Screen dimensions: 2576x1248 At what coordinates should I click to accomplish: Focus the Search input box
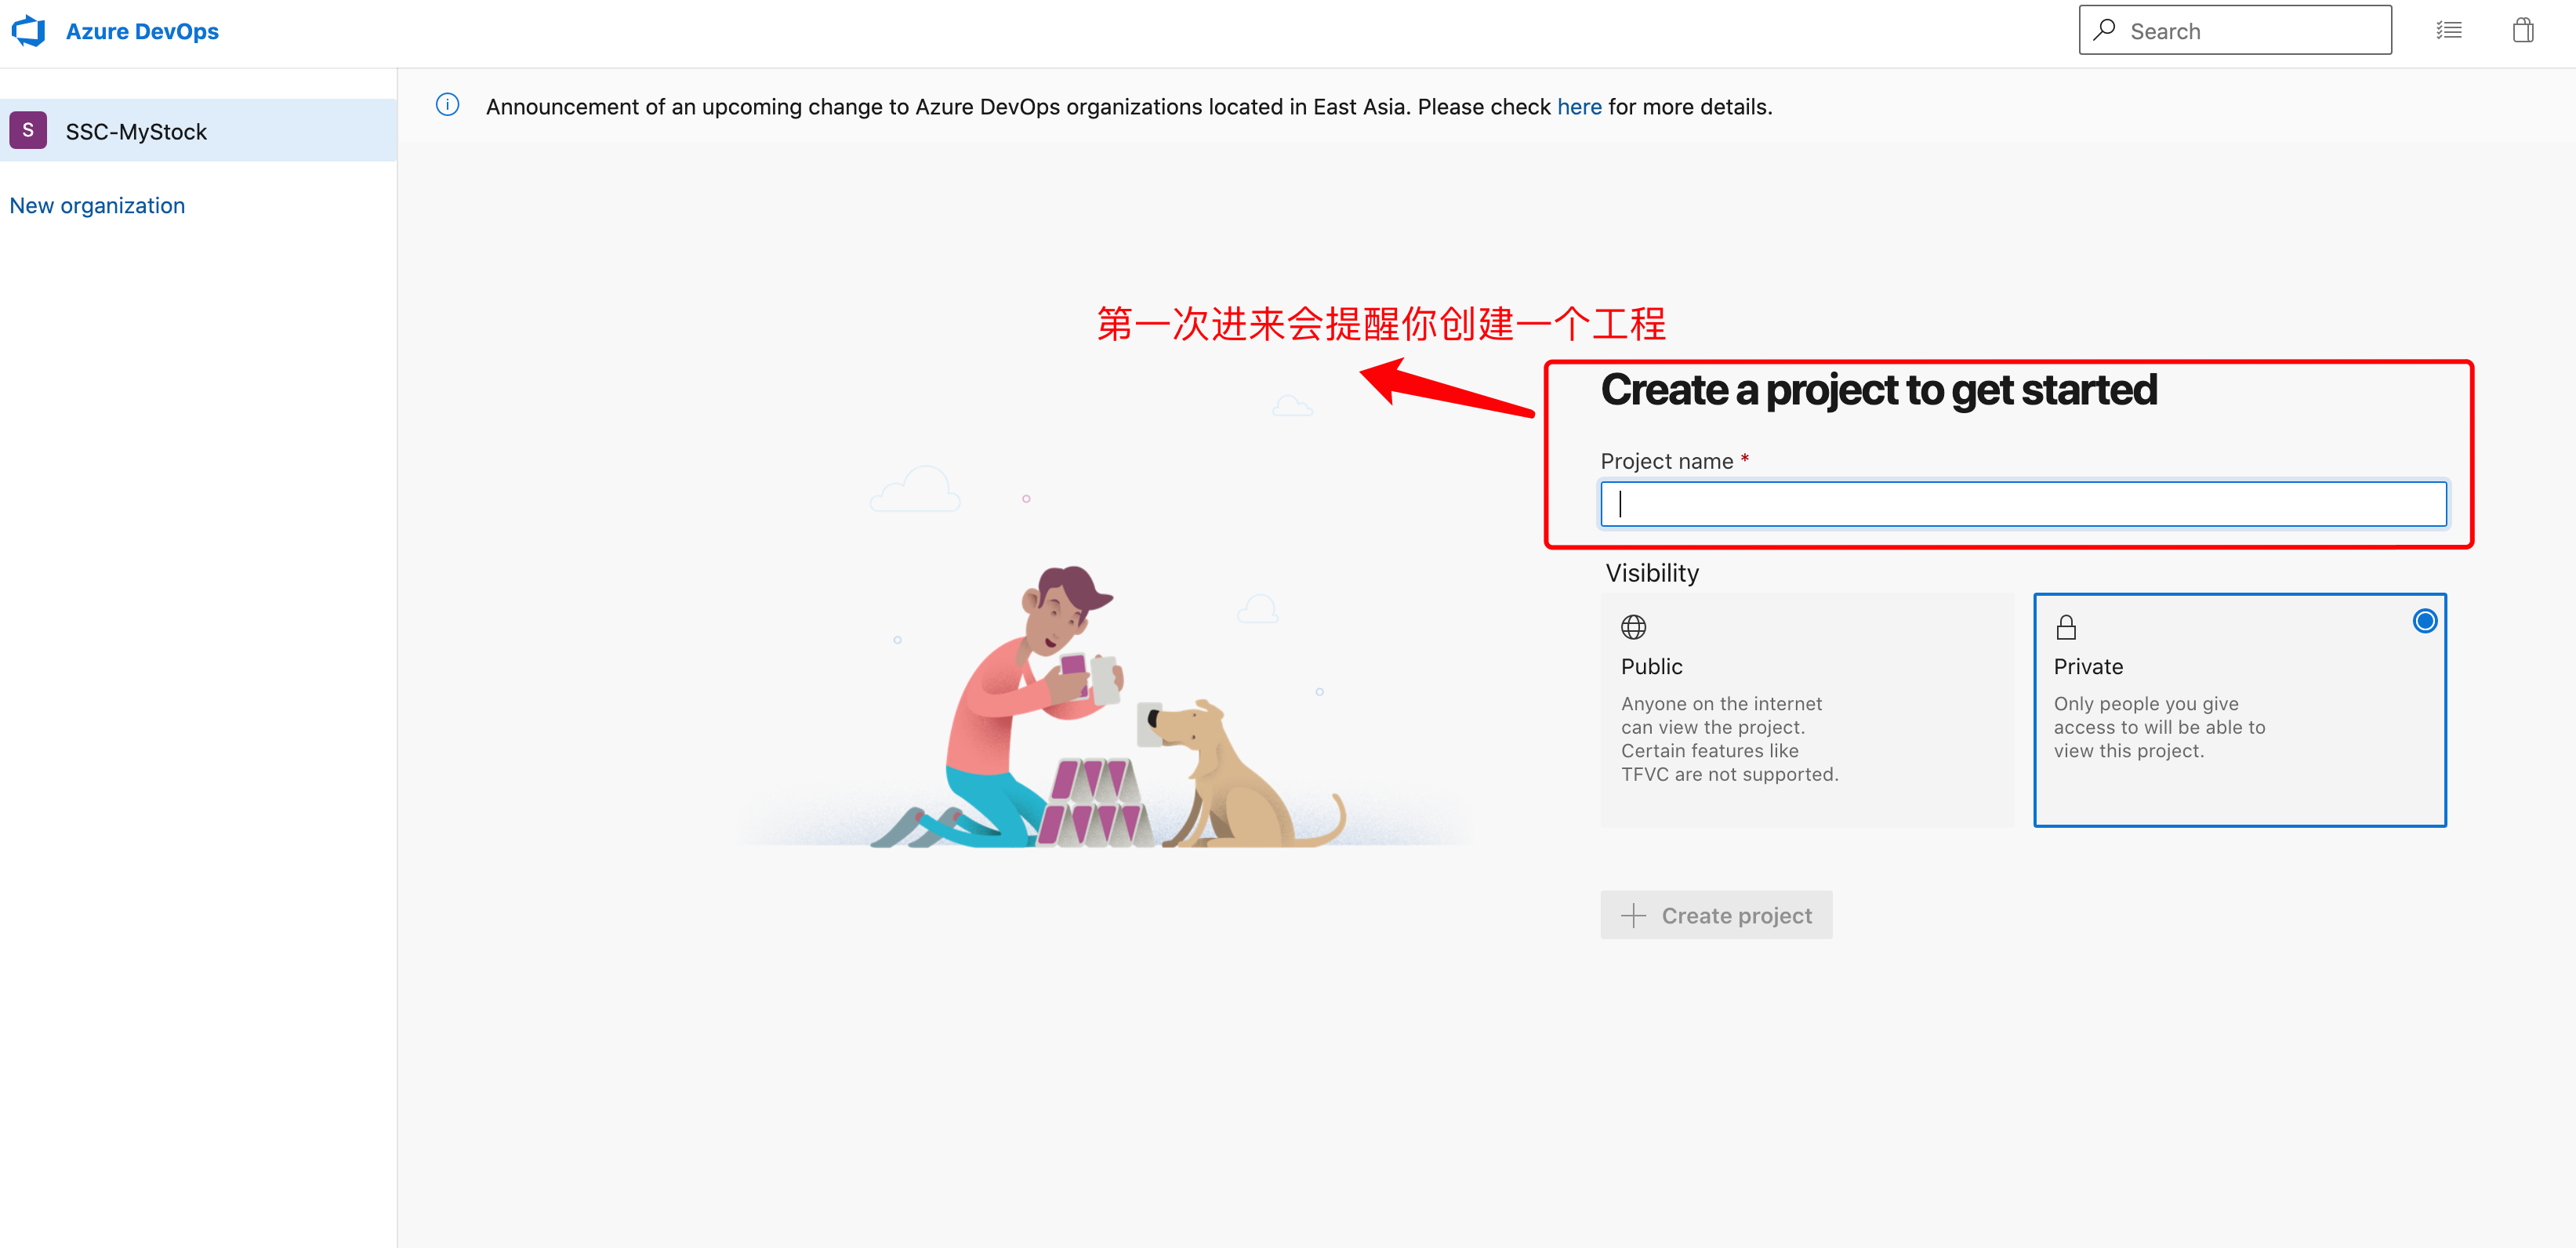(x=2235, y=30)
